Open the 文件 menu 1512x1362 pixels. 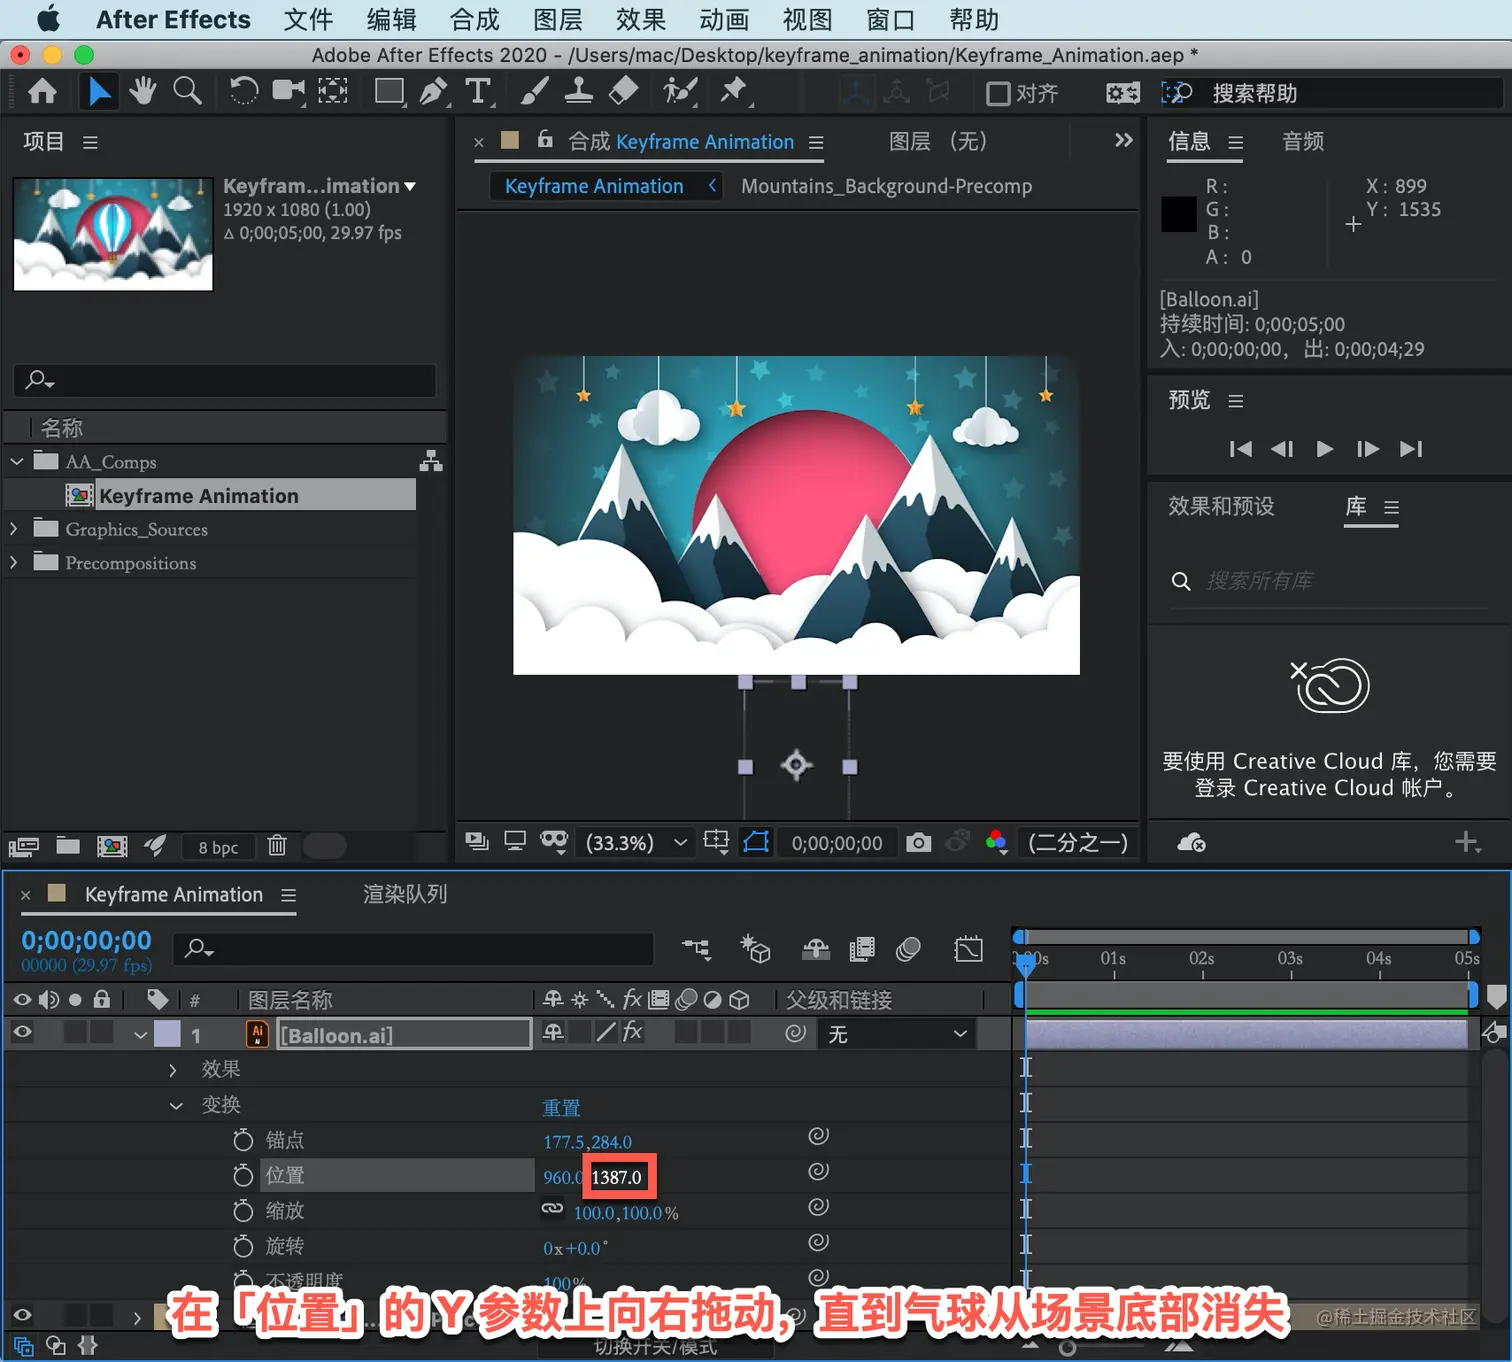[x=308, y=19]
